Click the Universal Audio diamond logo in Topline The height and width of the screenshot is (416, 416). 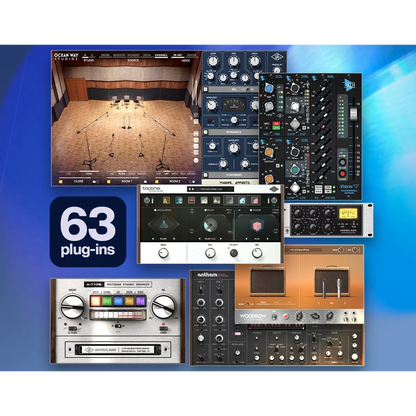(x=274, y=189)
